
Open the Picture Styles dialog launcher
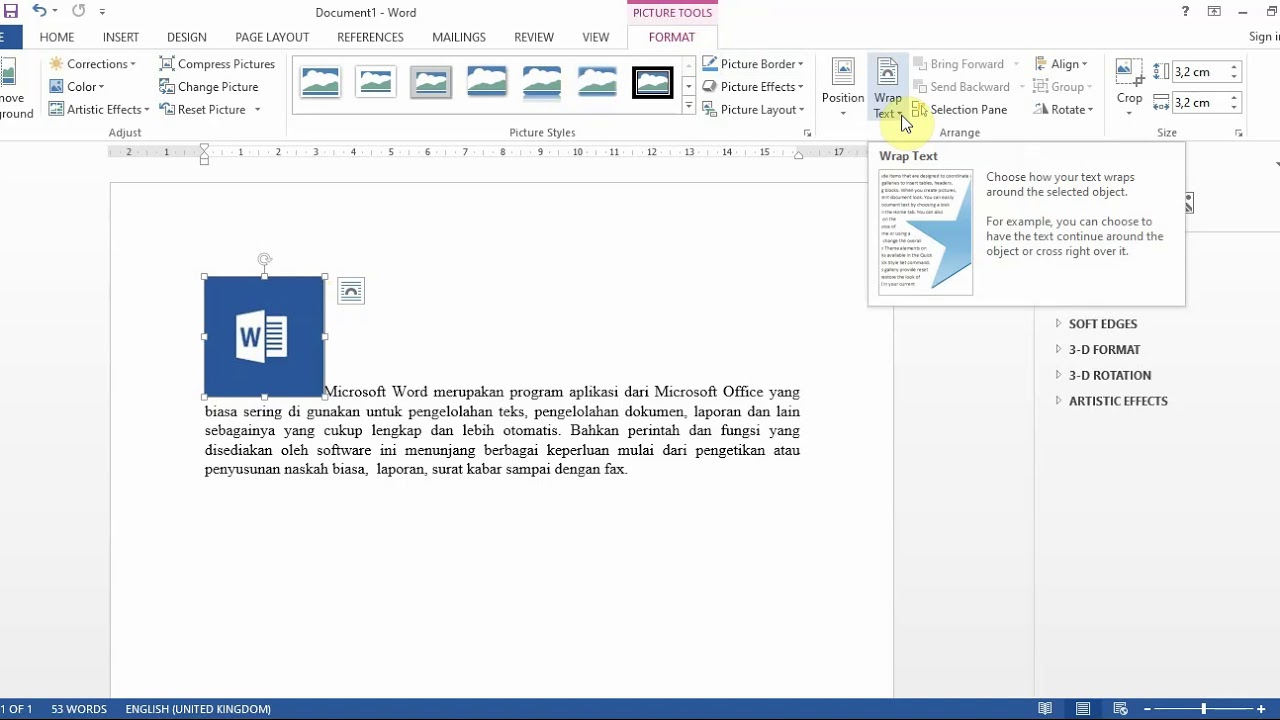(807, 133)
